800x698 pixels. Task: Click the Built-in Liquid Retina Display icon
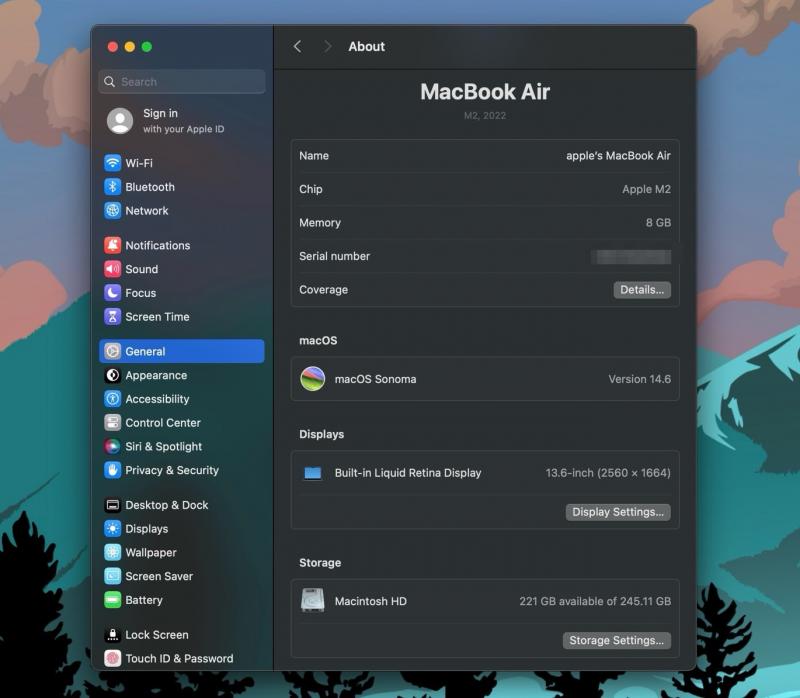click(313, 473)
